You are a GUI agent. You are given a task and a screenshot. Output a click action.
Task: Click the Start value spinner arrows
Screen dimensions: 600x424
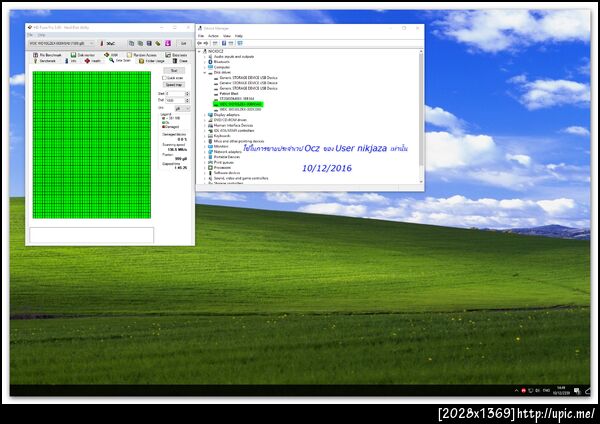click(187, 94)
